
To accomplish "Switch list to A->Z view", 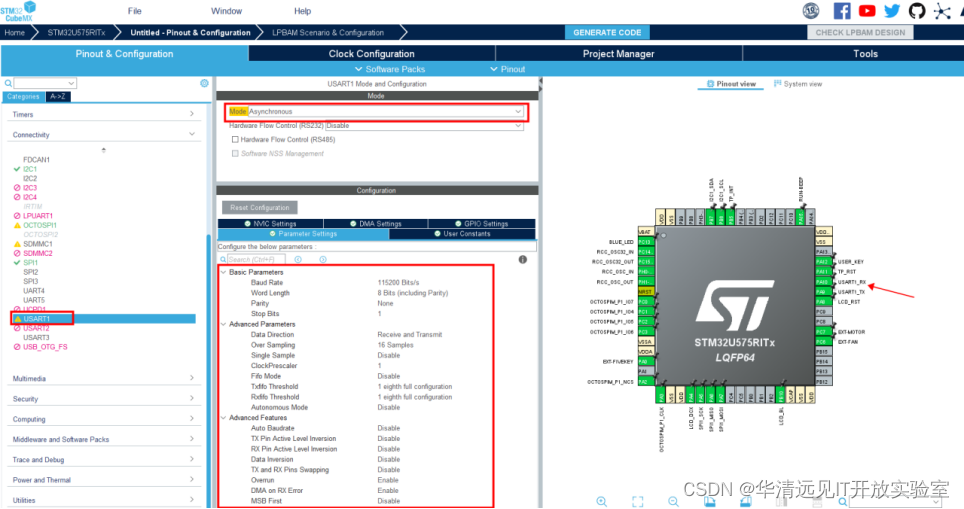I will [58, 97].
